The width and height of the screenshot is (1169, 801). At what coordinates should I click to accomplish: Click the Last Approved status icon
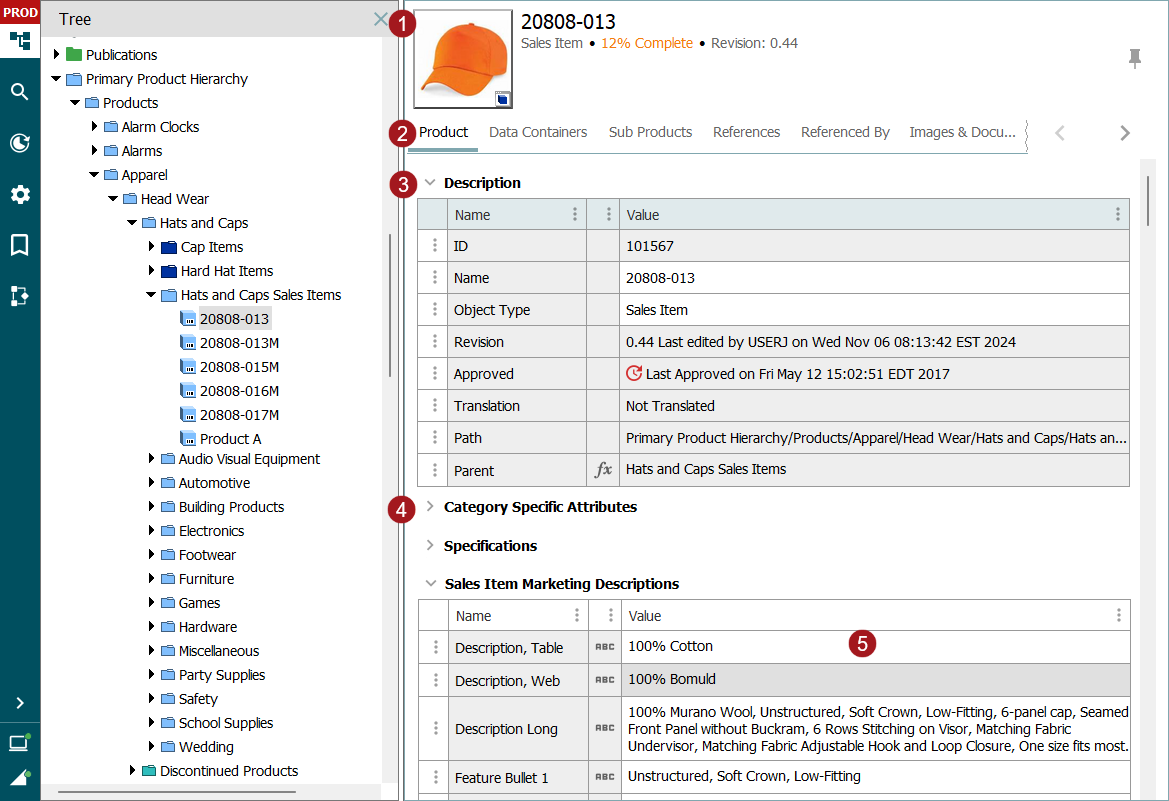click(634, 374)
